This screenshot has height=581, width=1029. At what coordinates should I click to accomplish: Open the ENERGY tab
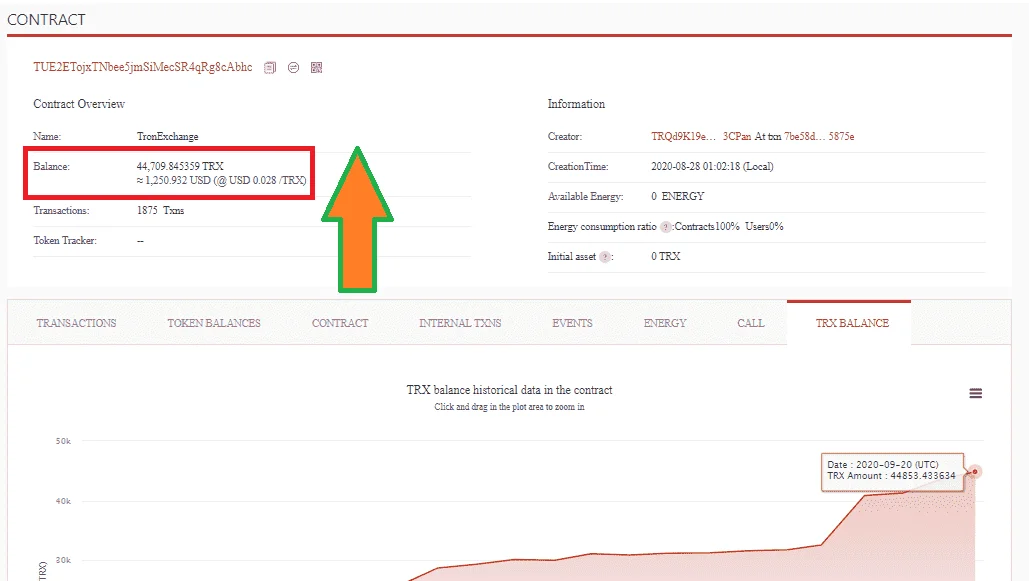tap(665, 323)
